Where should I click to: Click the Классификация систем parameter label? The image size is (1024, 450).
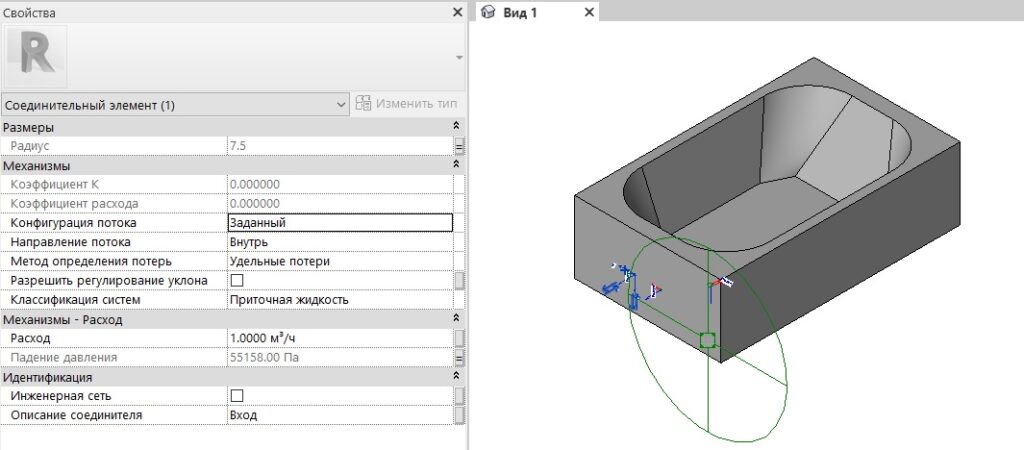(75, 300)
